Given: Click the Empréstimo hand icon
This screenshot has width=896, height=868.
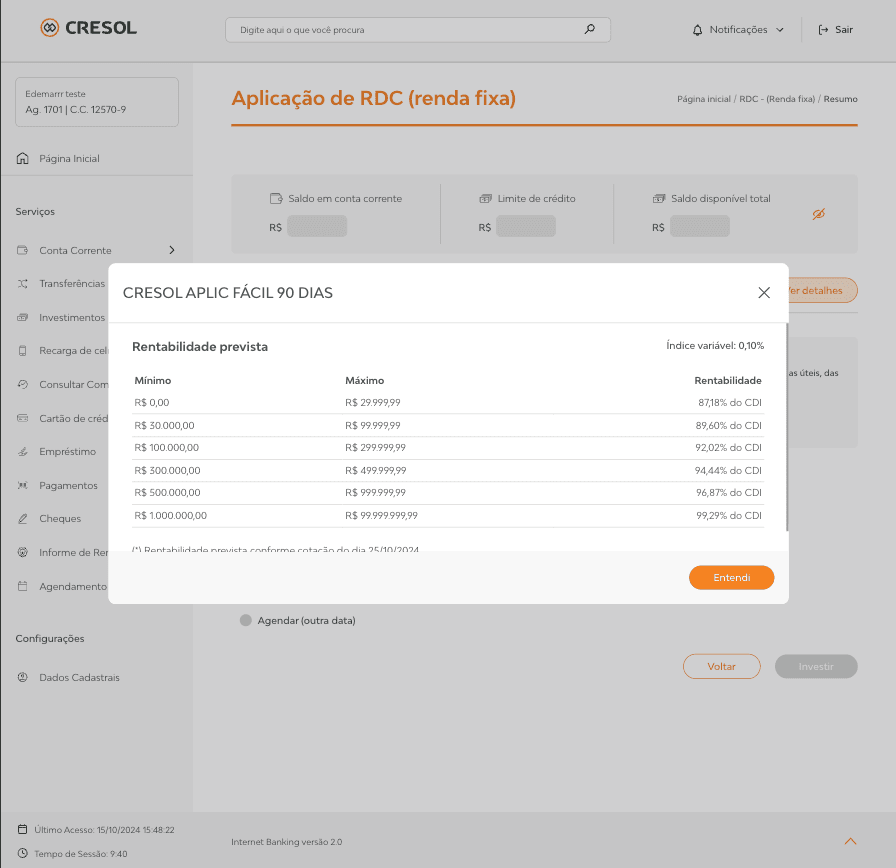Looking at the screenshot, I should point(22,451).
